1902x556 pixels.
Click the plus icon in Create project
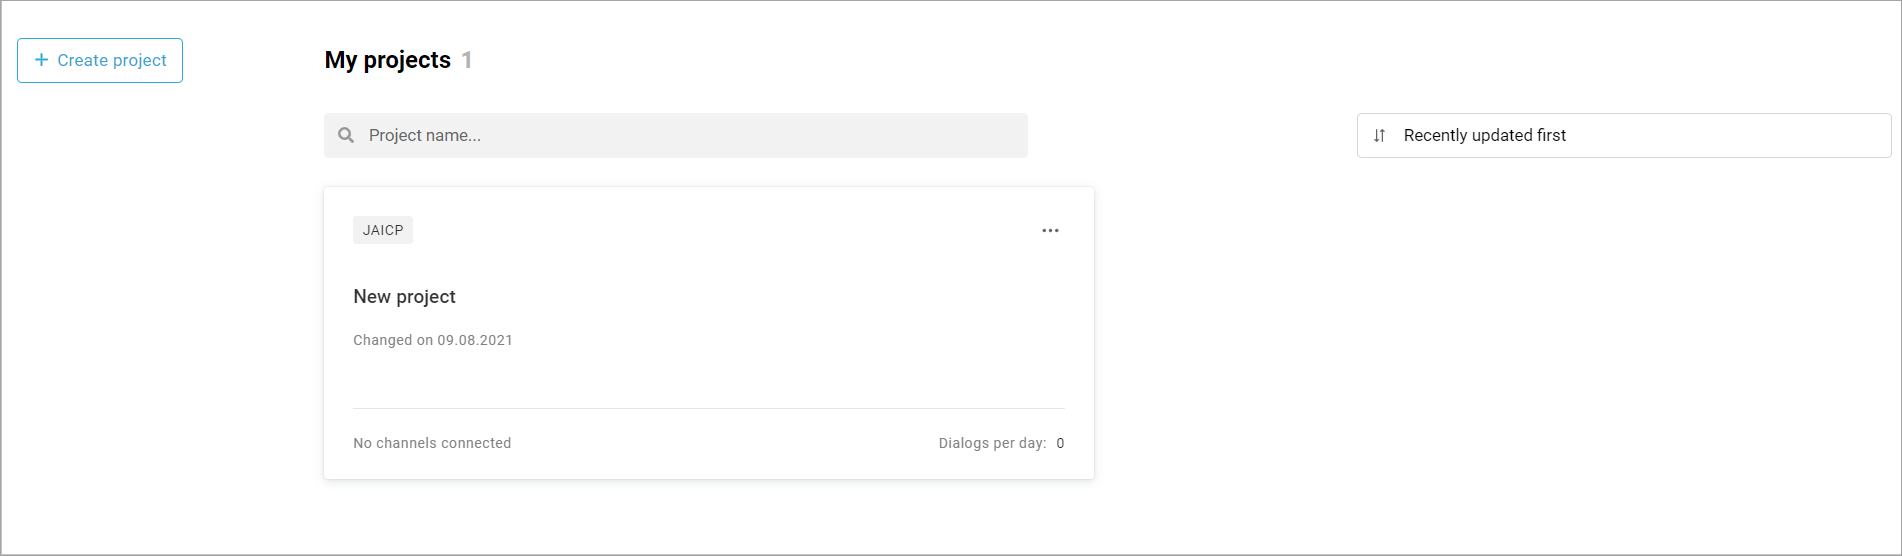(x=41, y=60)
